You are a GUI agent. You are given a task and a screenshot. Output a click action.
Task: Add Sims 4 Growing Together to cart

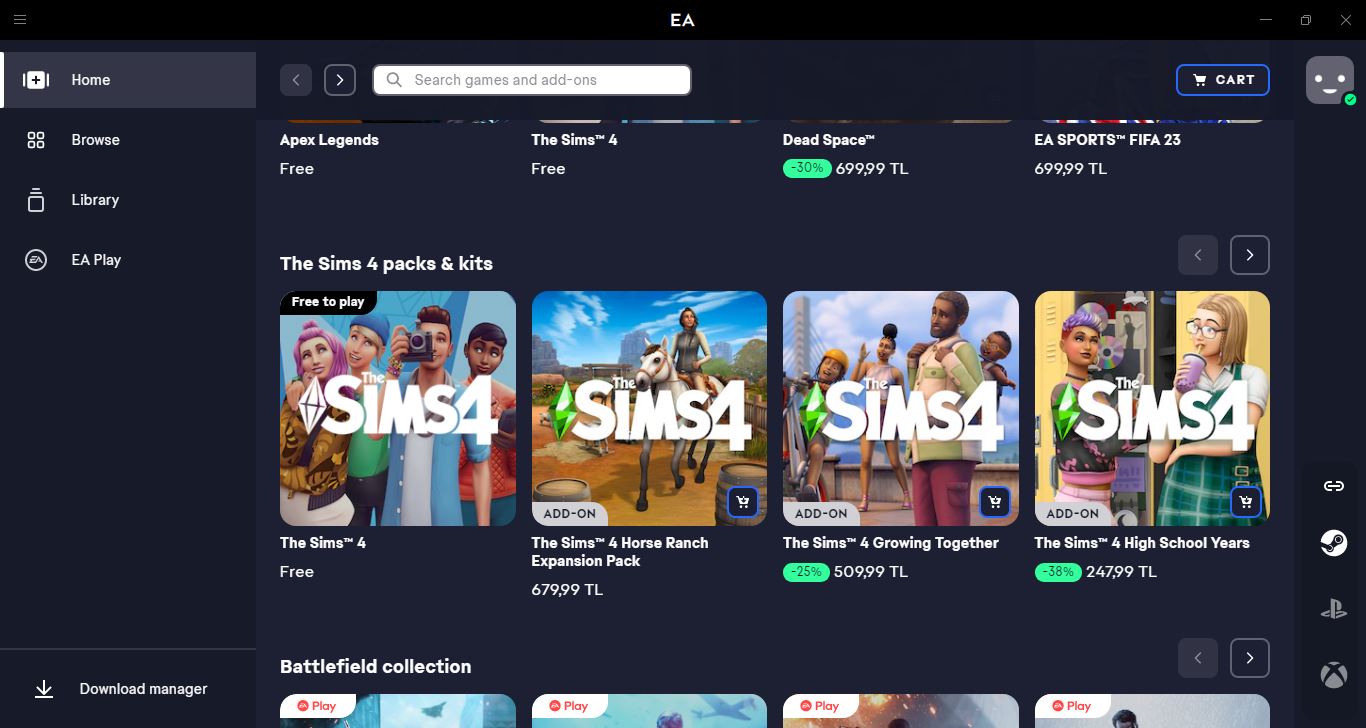pyautogui.click(x=994, y=502)
